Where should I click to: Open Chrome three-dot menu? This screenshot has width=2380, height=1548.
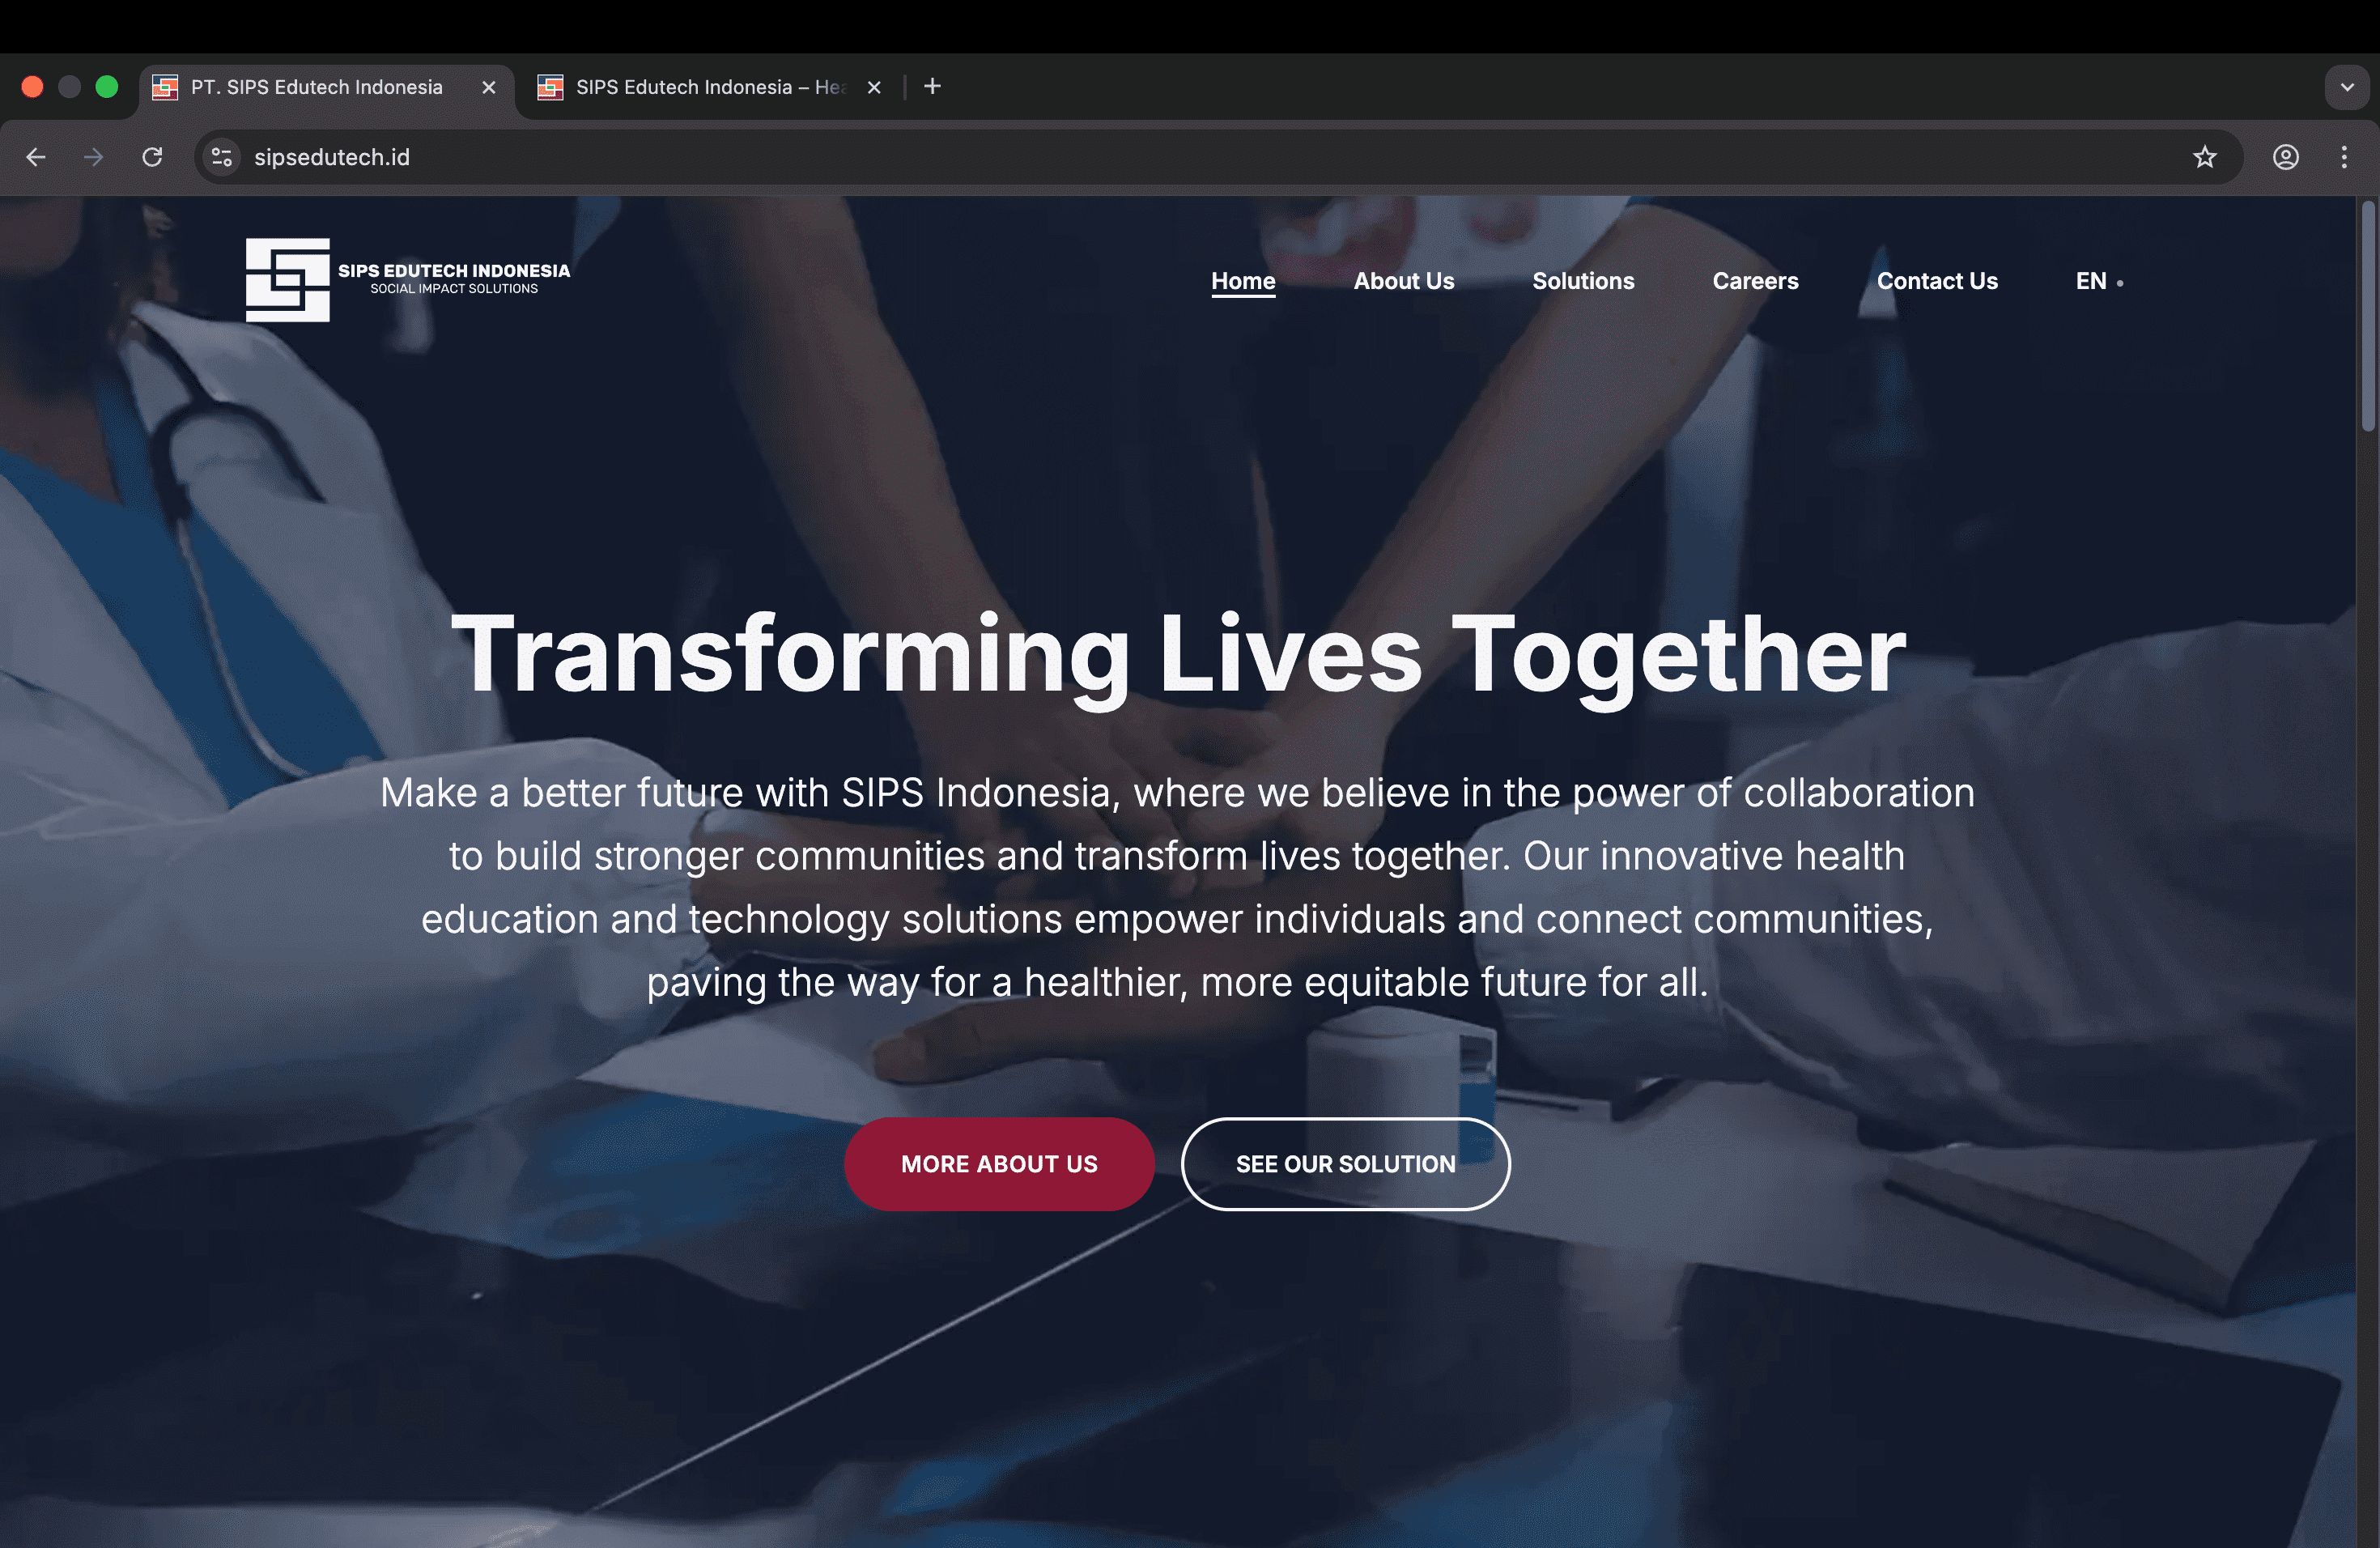pos(2343,157)
